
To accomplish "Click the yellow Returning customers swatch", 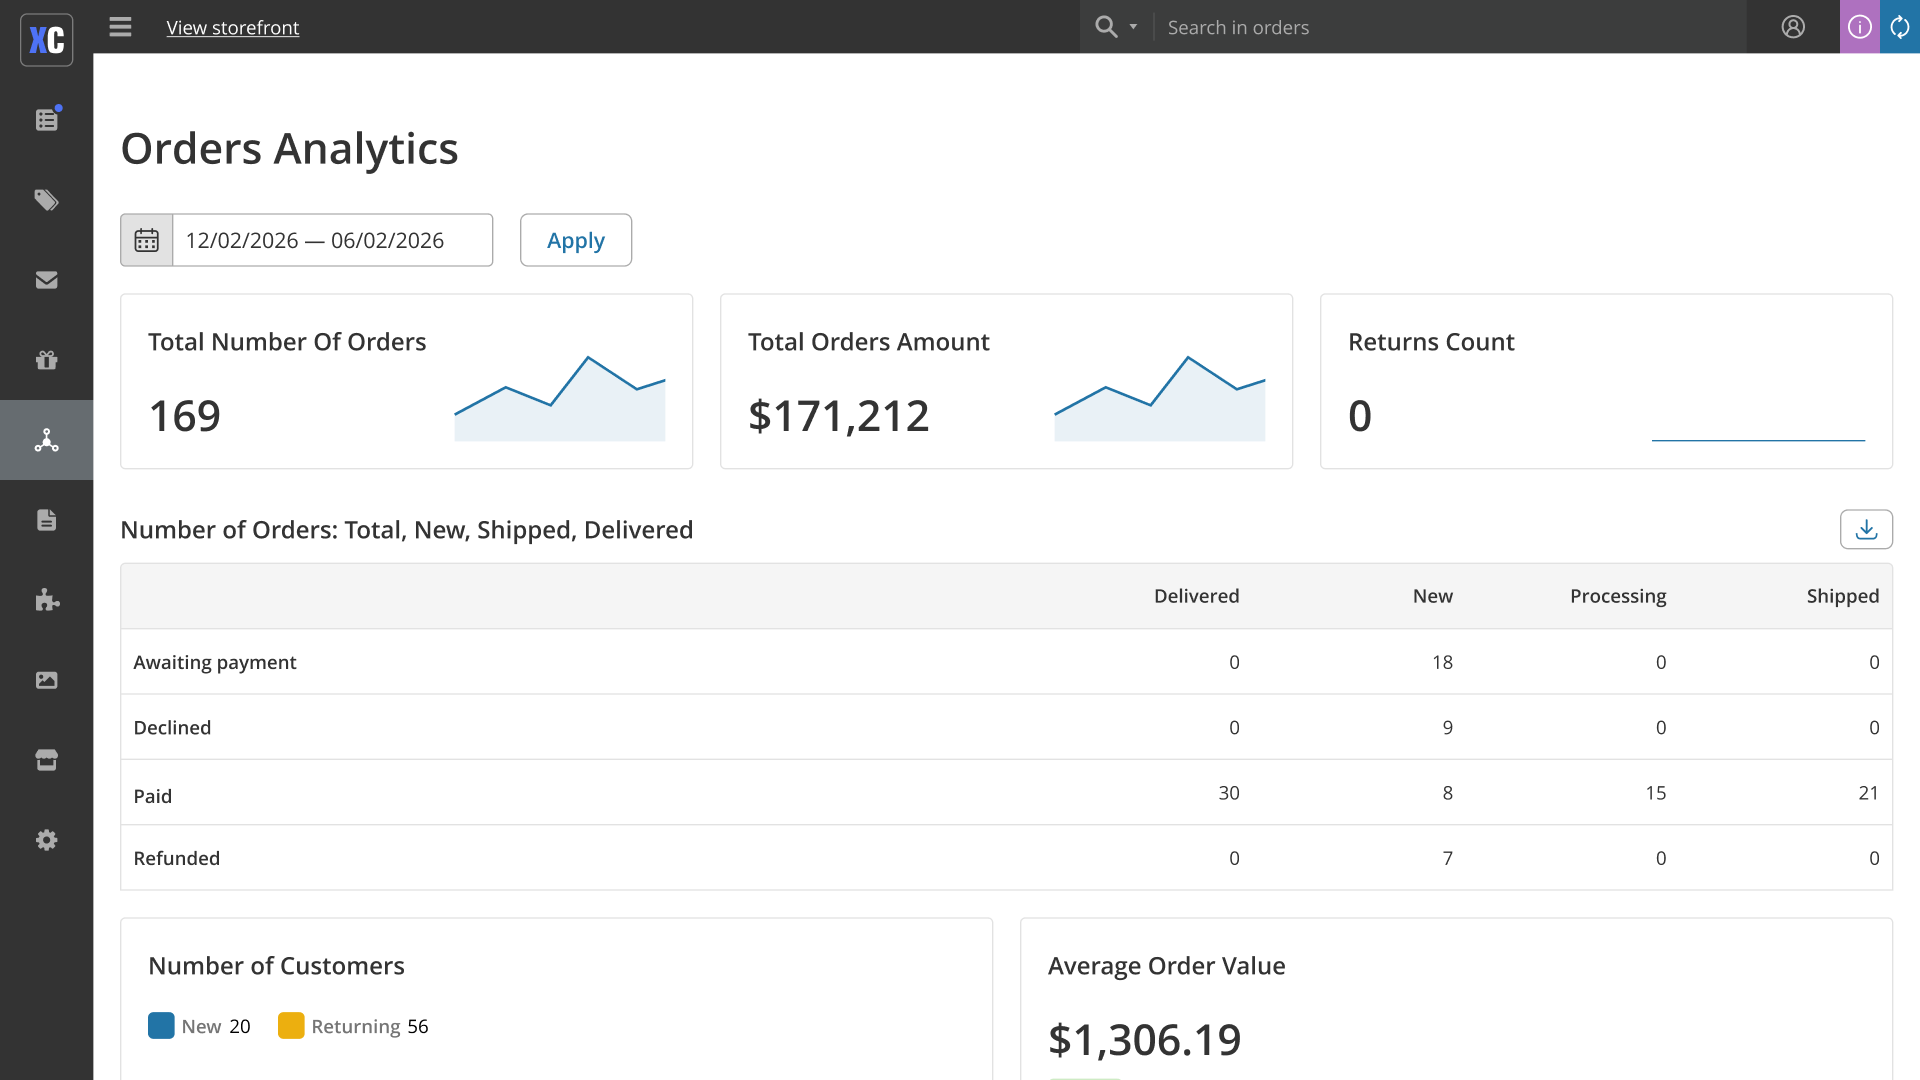I will click(x=291, y=1026).
